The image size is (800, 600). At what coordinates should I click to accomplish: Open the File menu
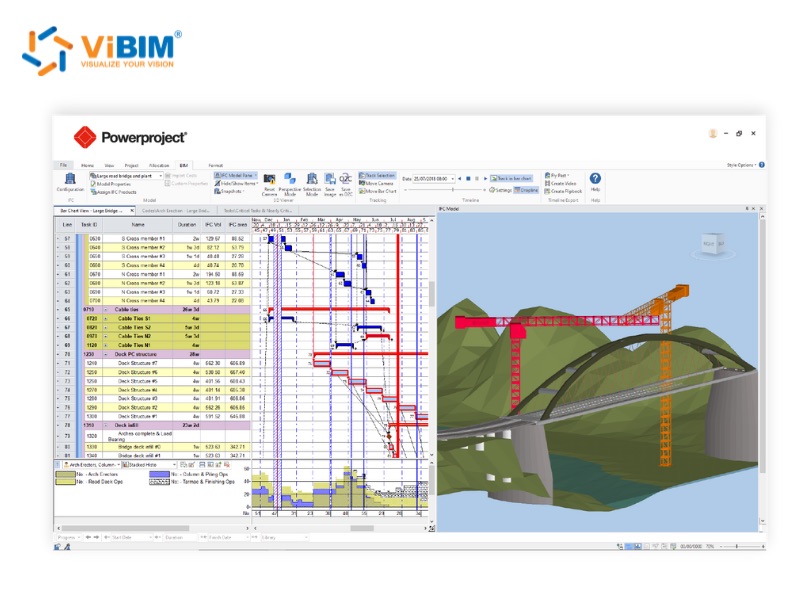(63, 165)
